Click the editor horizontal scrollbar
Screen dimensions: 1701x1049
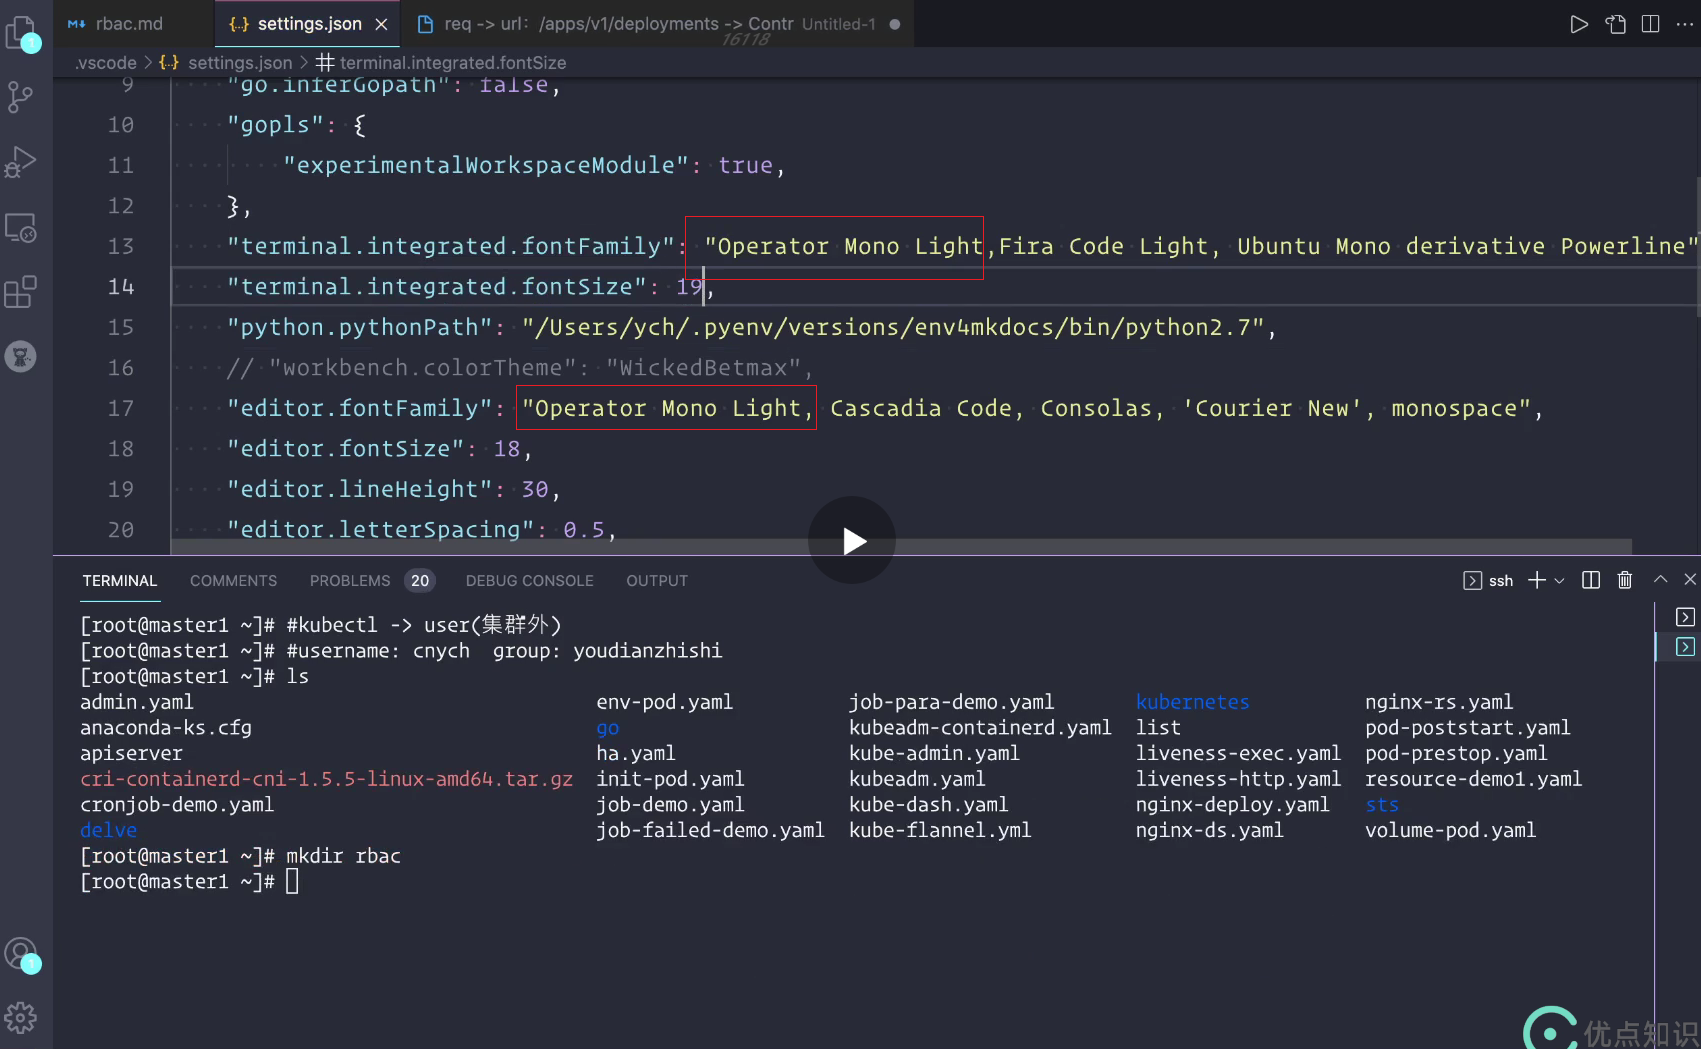click(x=901, y=547)
